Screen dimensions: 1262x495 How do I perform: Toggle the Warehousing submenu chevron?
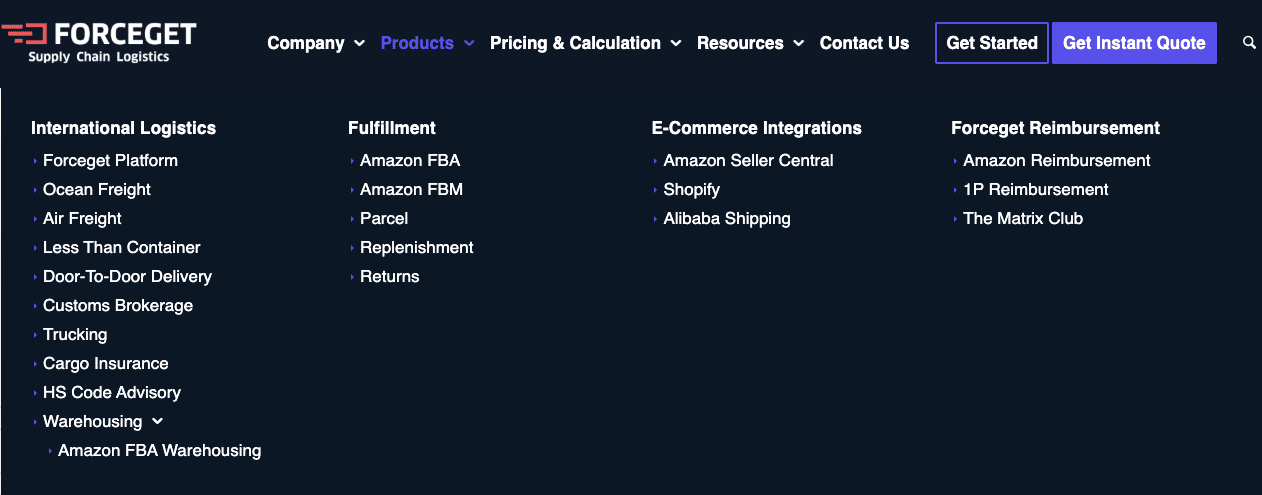158,422
